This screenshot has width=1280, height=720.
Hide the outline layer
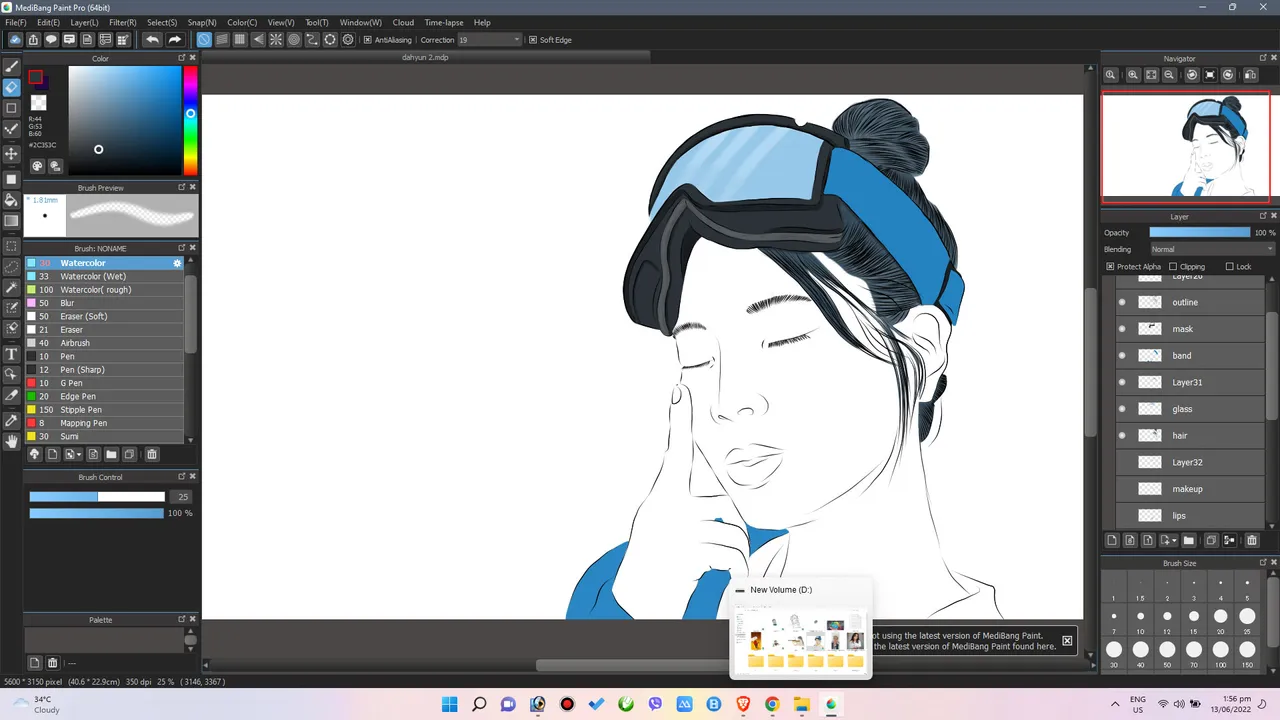[x=1122, y=302]
